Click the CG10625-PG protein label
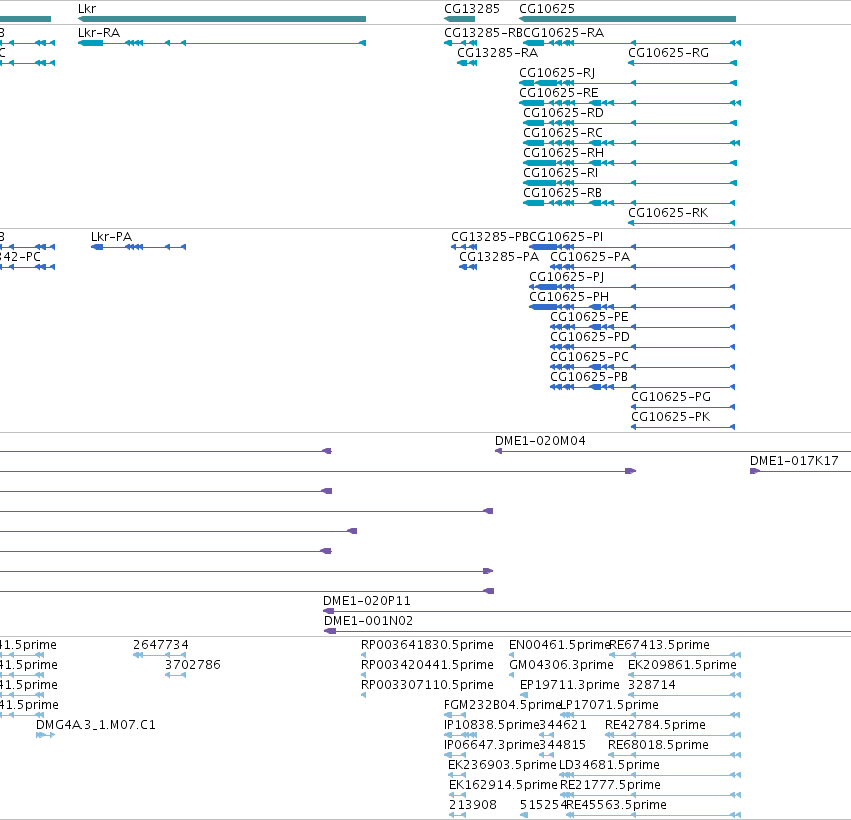This screenshot has width=851, height=820. tap(671, 397)
